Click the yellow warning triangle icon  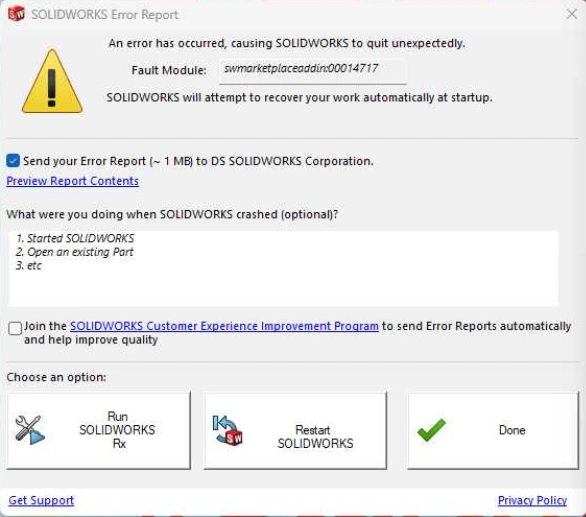(52, 81)
